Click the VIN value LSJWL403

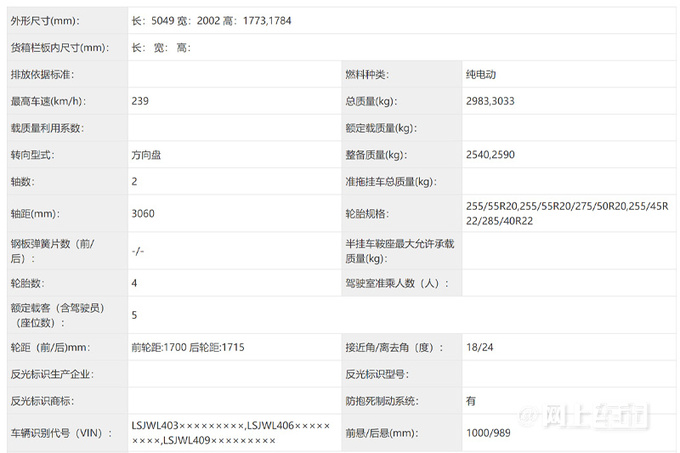[x=231, y=433]
